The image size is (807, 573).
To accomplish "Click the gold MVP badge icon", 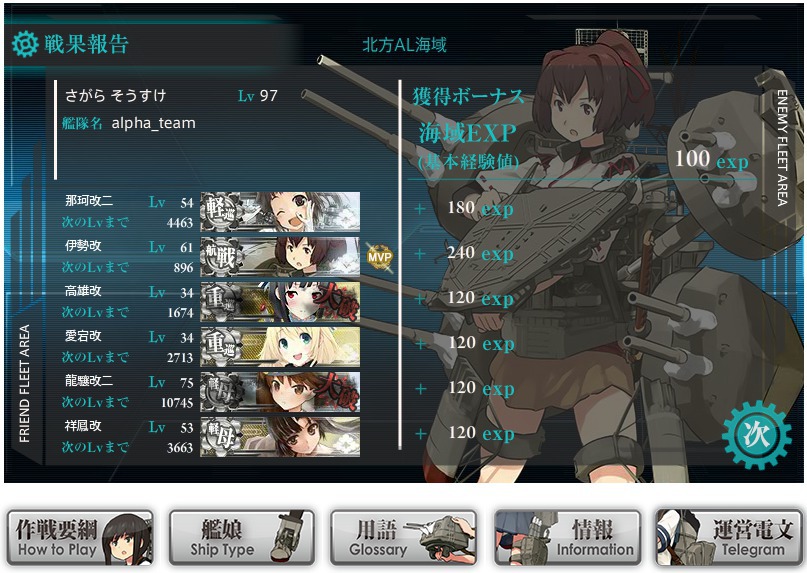I will [x=379, y=257].
